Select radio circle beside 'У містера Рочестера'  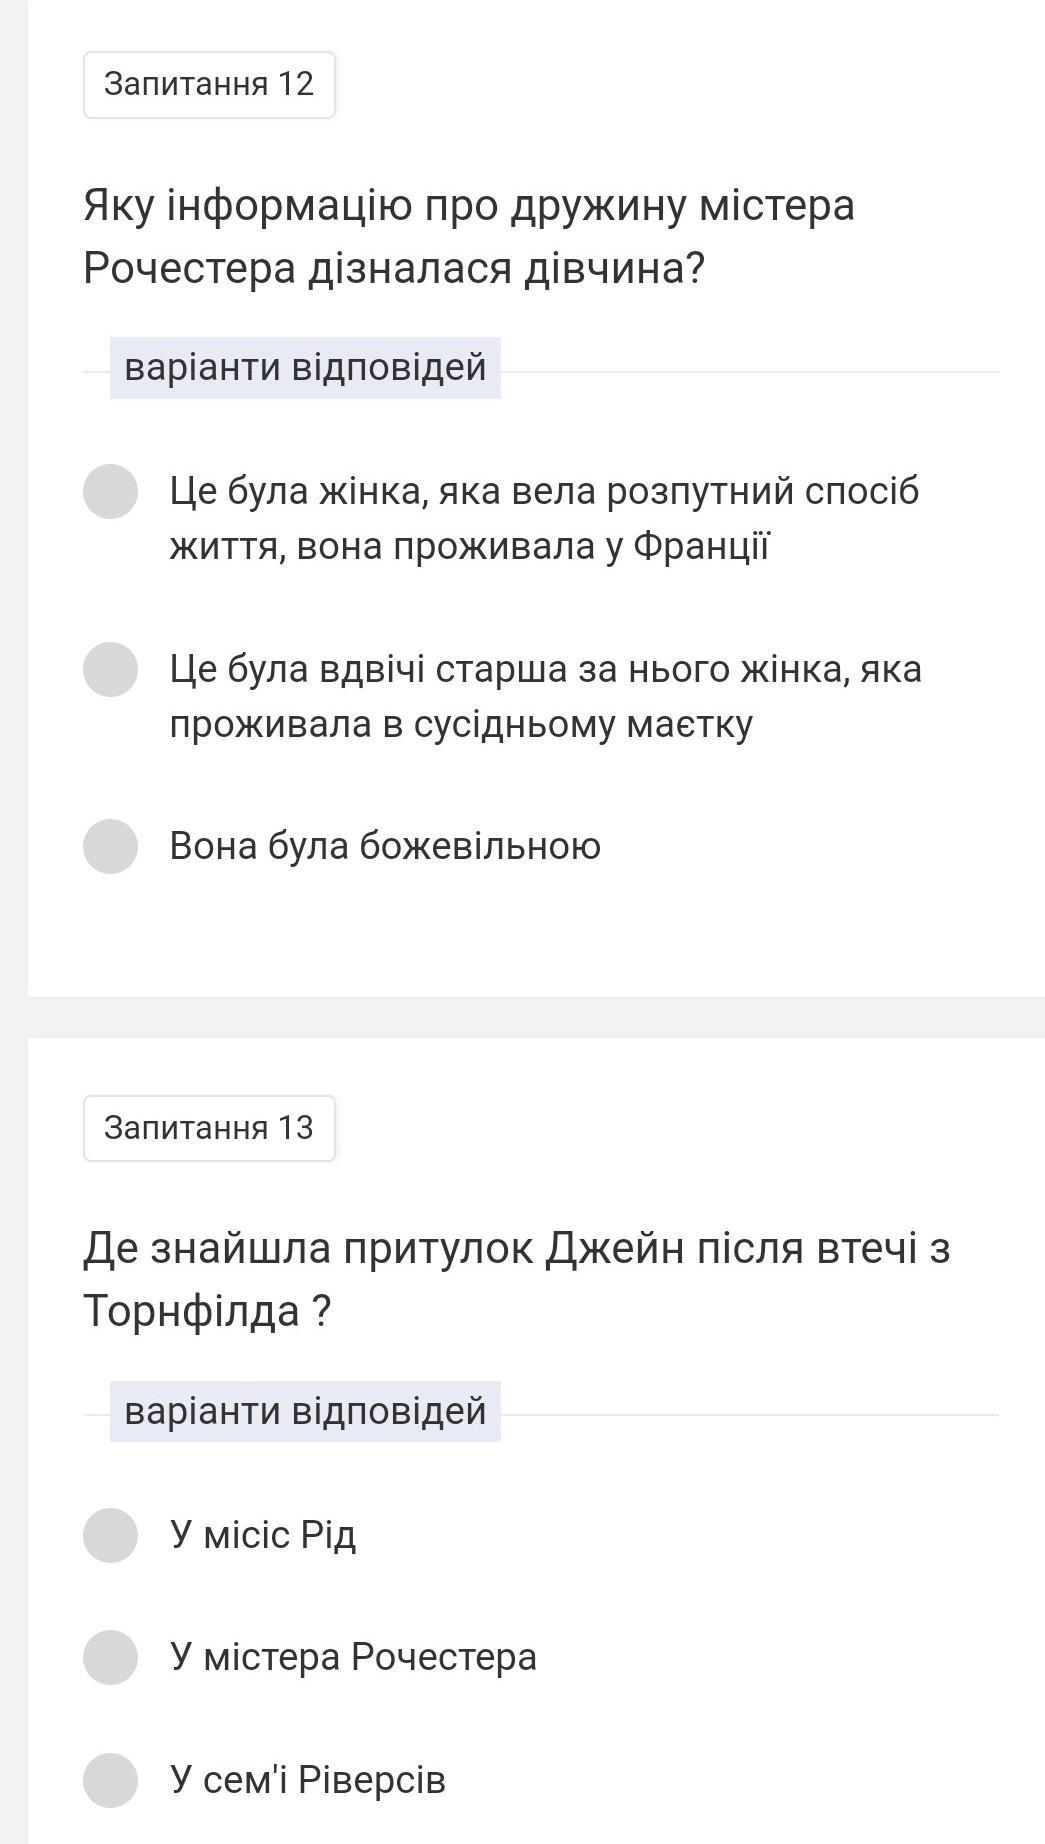[110, 1657]
